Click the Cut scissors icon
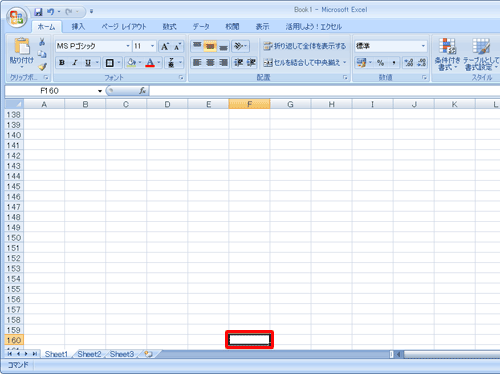This screenshot has width=500, height=374. [x=42, y=42]
